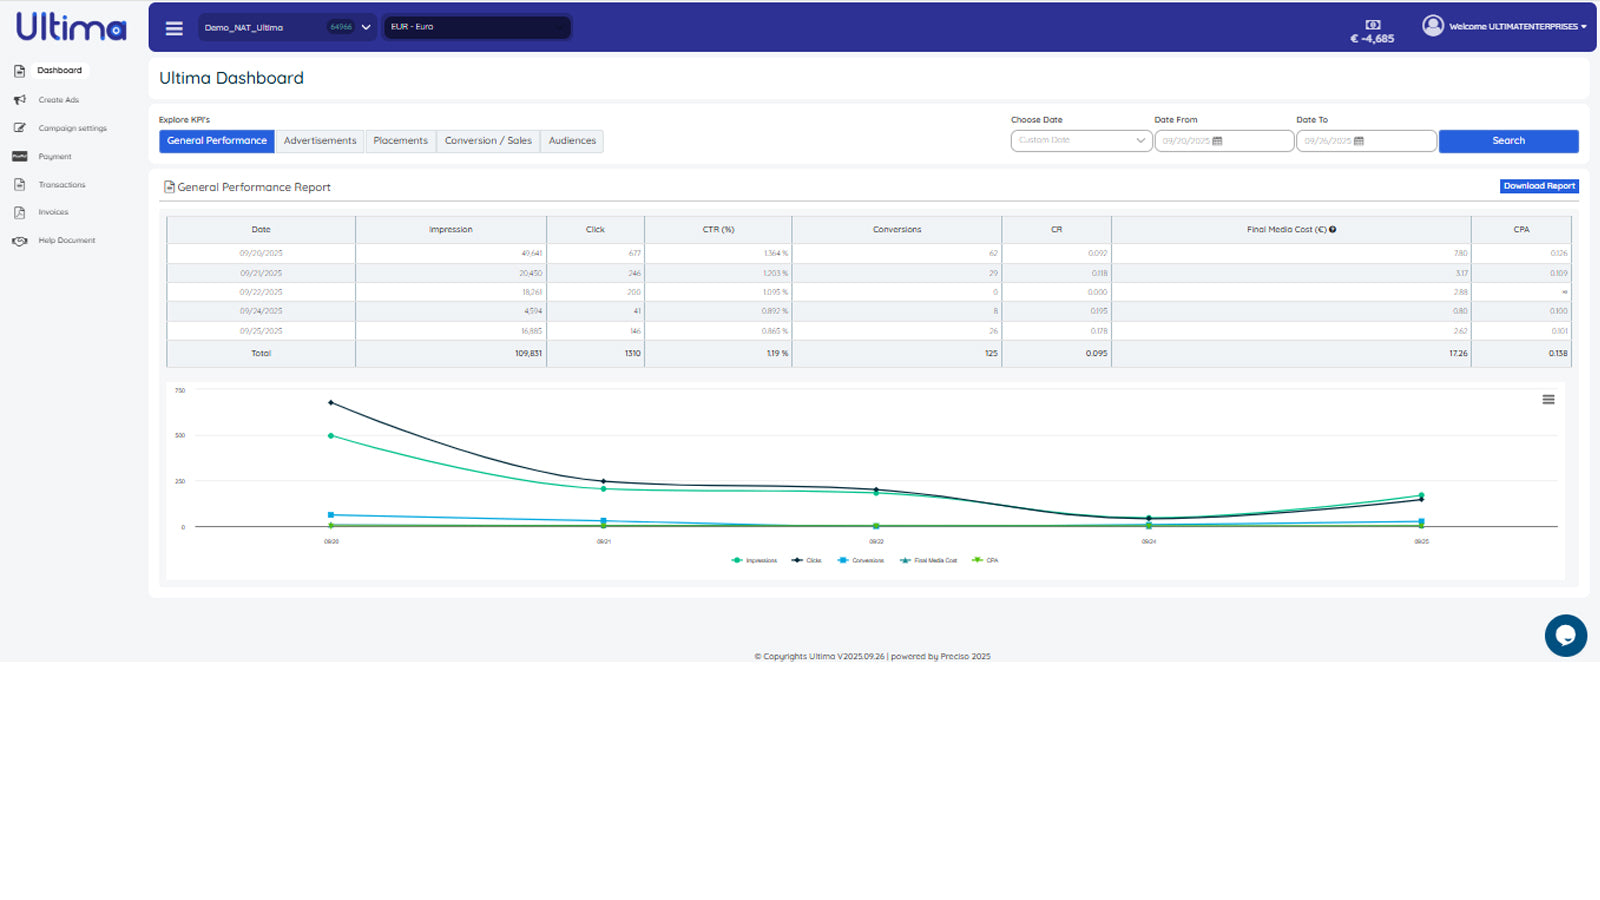
Task: Open the Payment card icon
Action: [x=20, y=156]
